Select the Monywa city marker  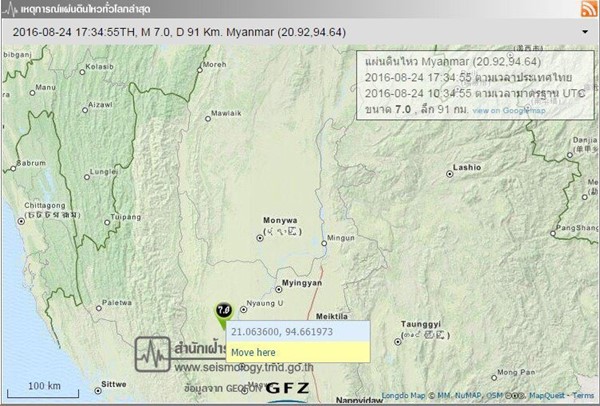(x=260, y=238)
